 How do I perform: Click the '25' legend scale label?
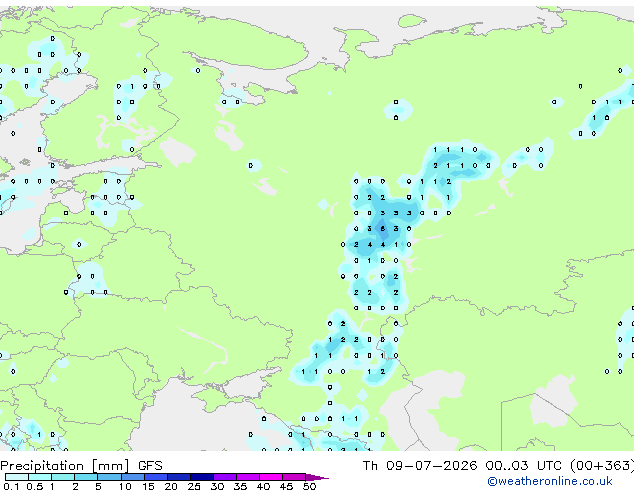[194, 486]
